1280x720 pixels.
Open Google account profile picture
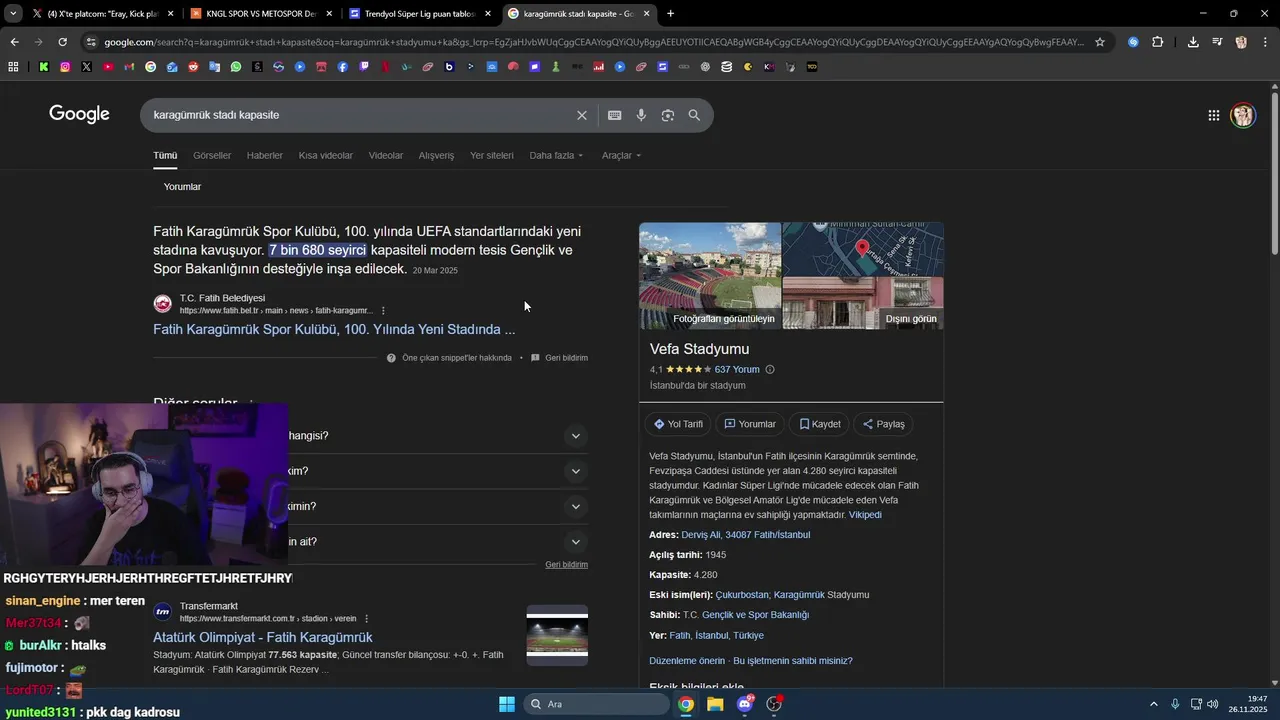[x=1243, y=115]
